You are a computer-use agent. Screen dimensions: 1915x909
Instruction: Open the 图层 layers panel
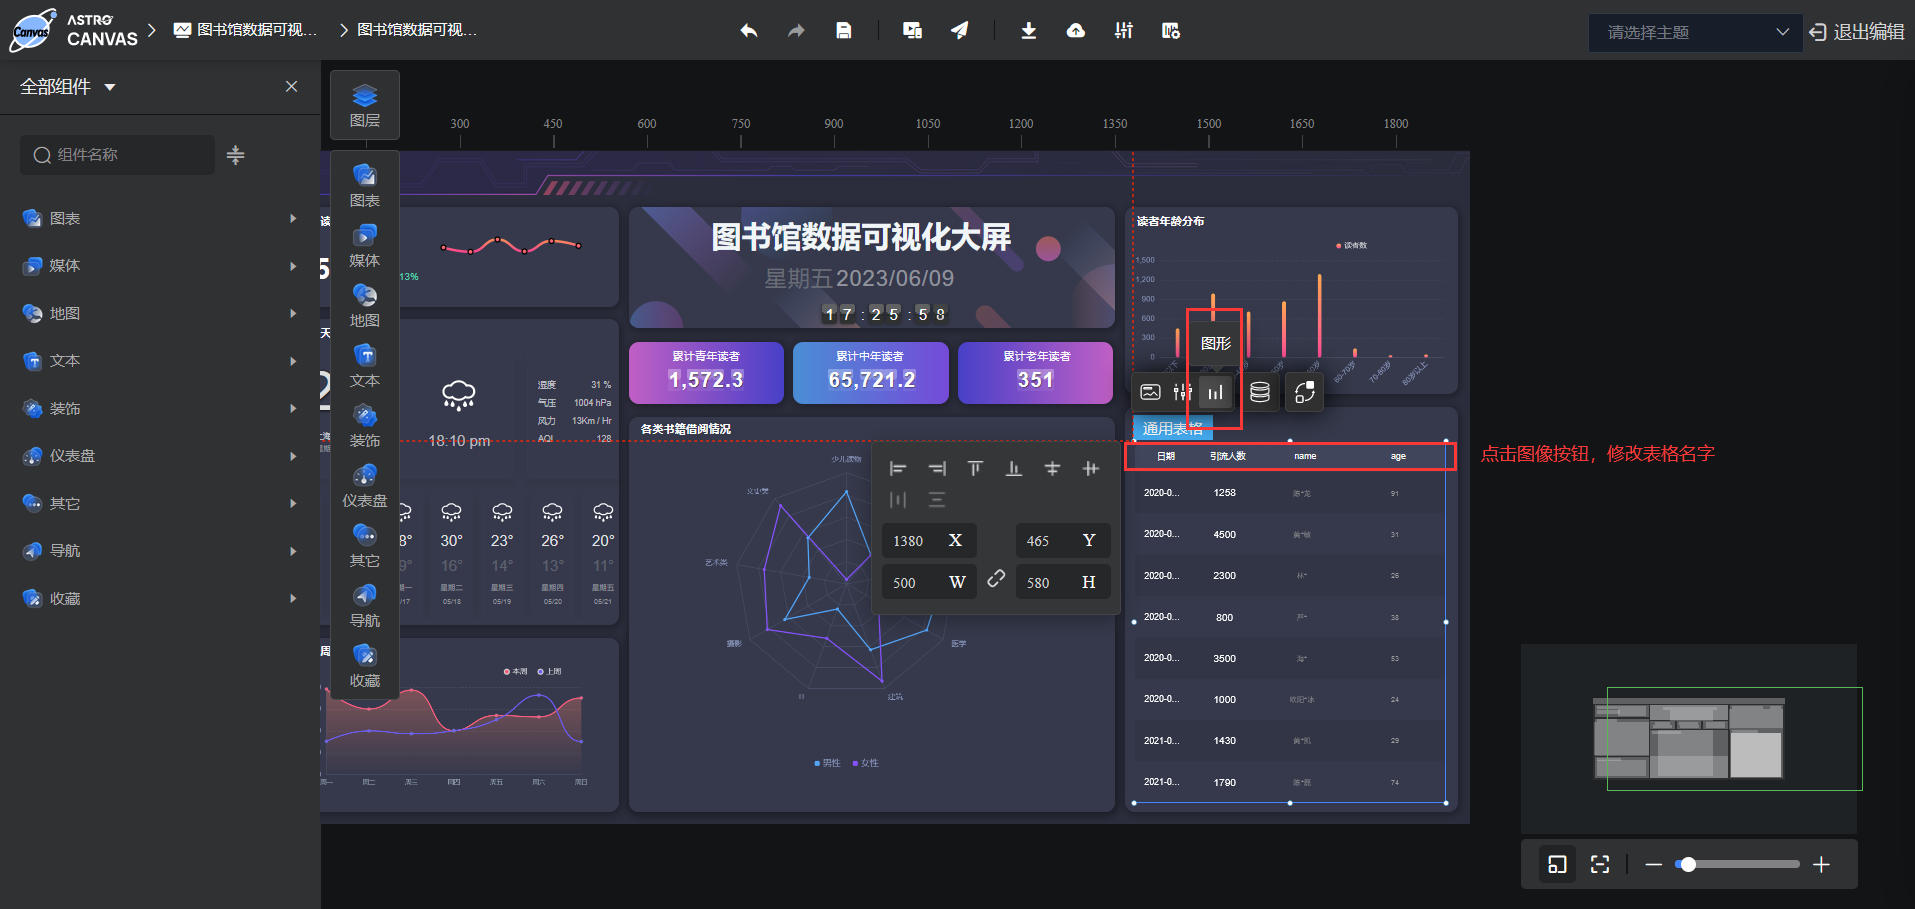coord(364,104)
